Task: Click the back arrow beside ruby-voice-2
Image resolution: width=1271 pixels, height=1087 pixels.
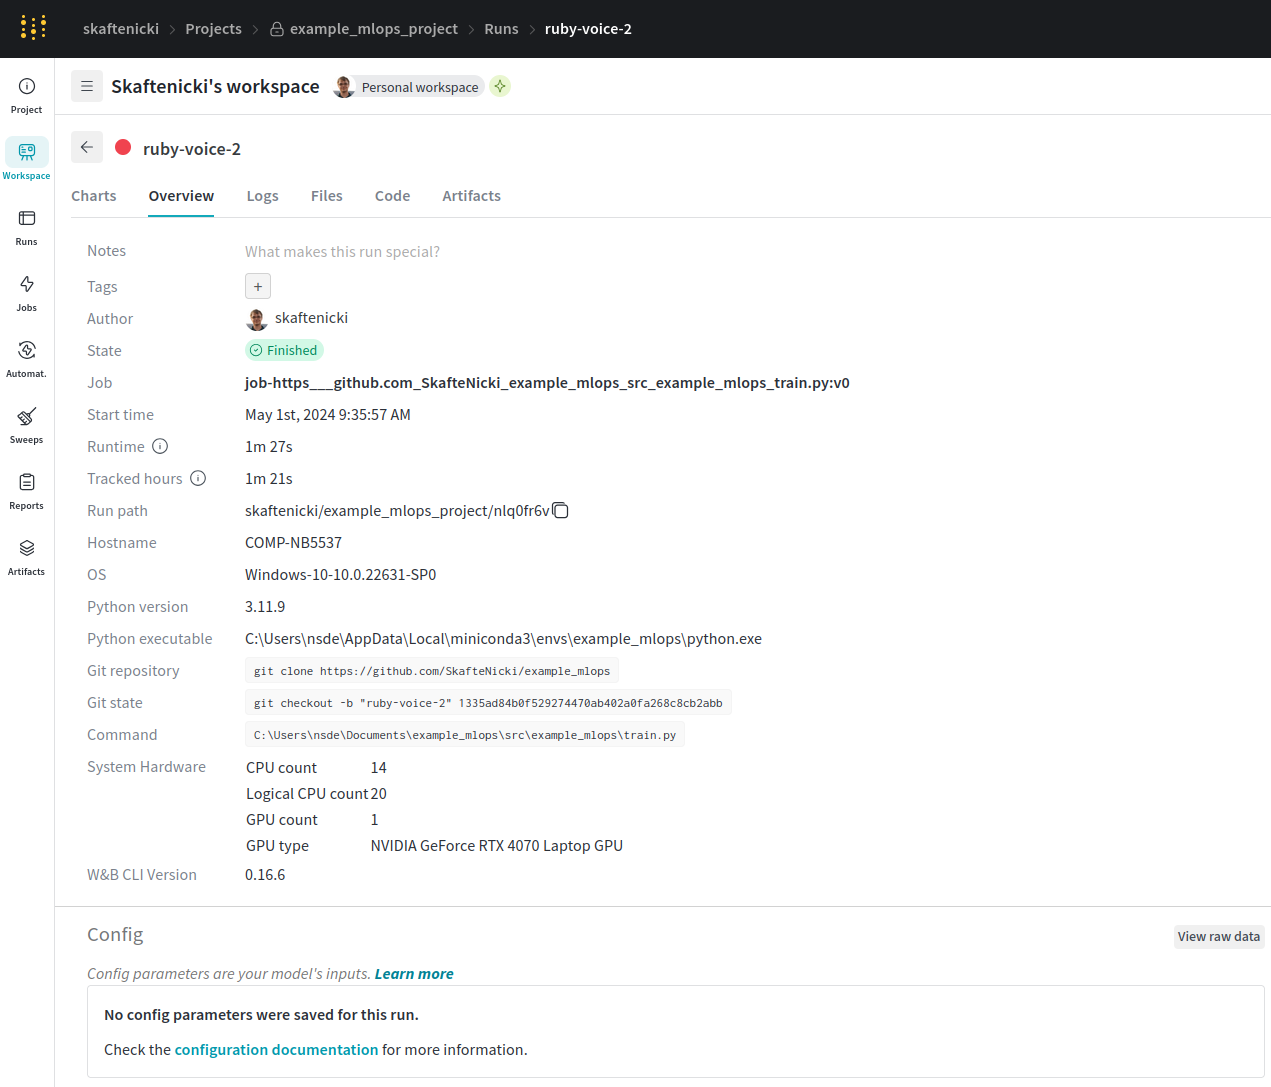Action: pos(87,148)
